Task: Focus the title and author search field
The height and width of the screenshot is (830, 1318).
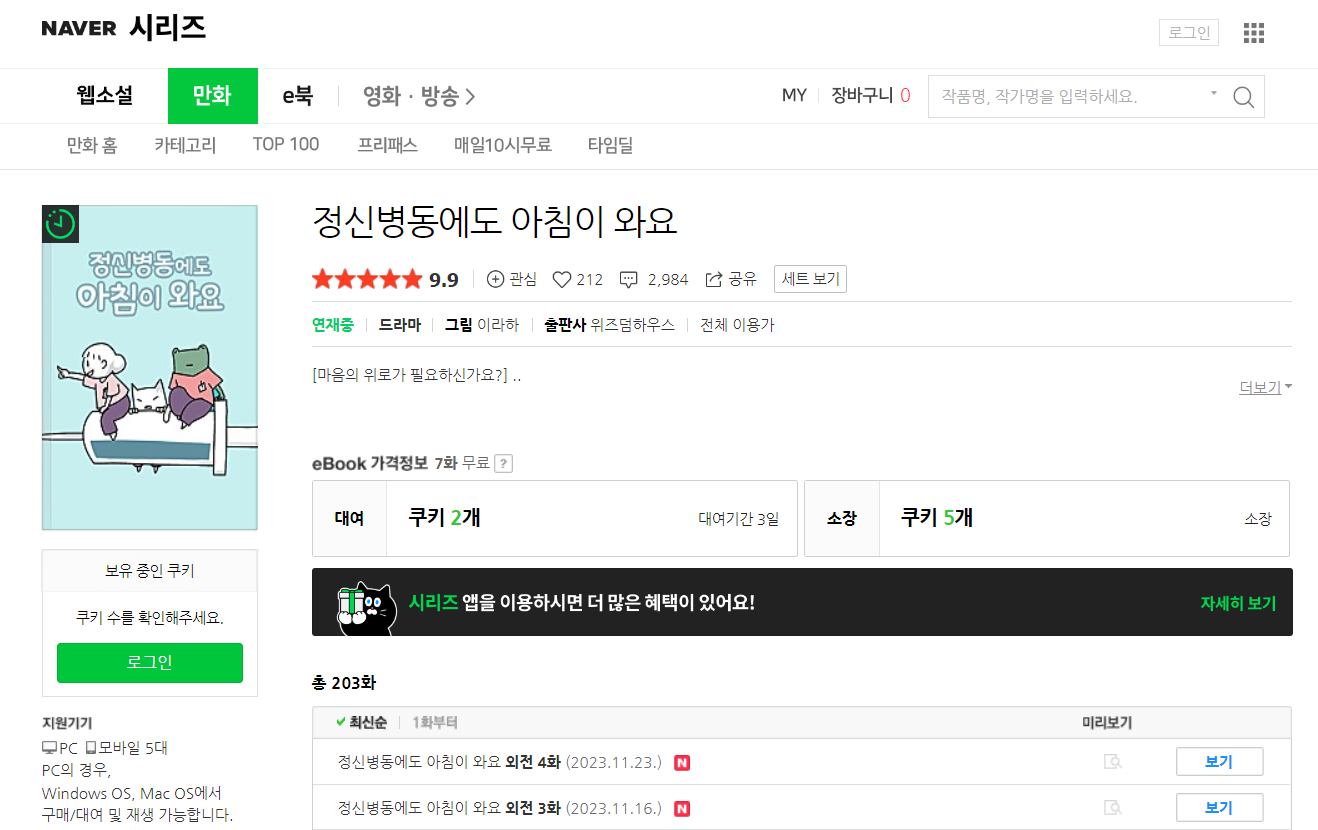Action: pyautogui.click(x=1067, y=97)
